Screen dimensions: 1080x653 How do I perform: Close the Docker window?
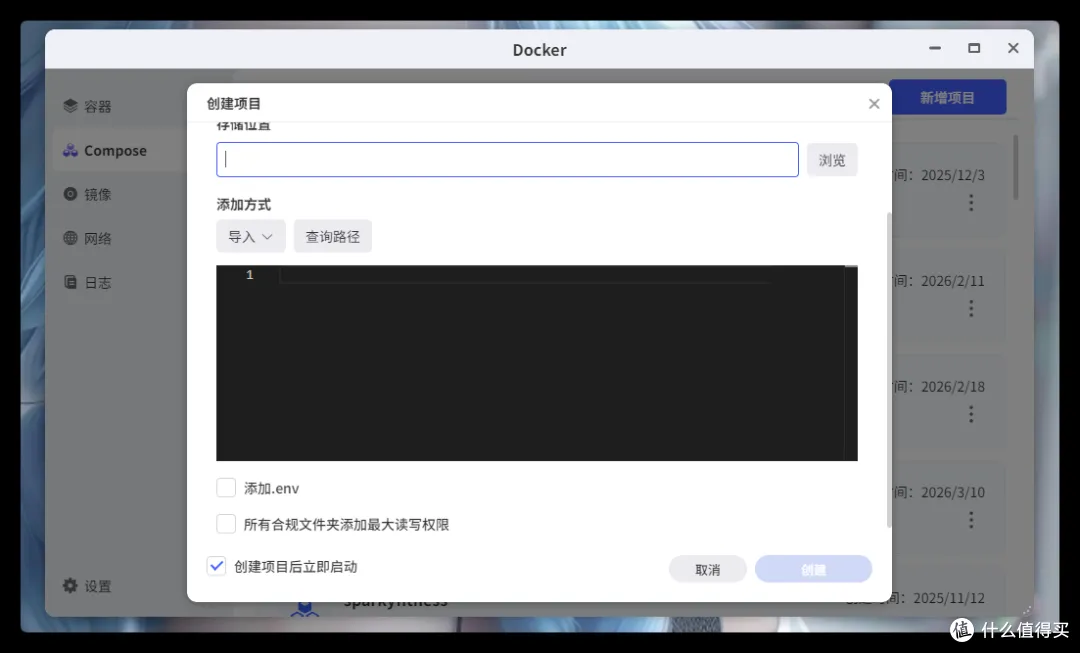(1013, 48)
